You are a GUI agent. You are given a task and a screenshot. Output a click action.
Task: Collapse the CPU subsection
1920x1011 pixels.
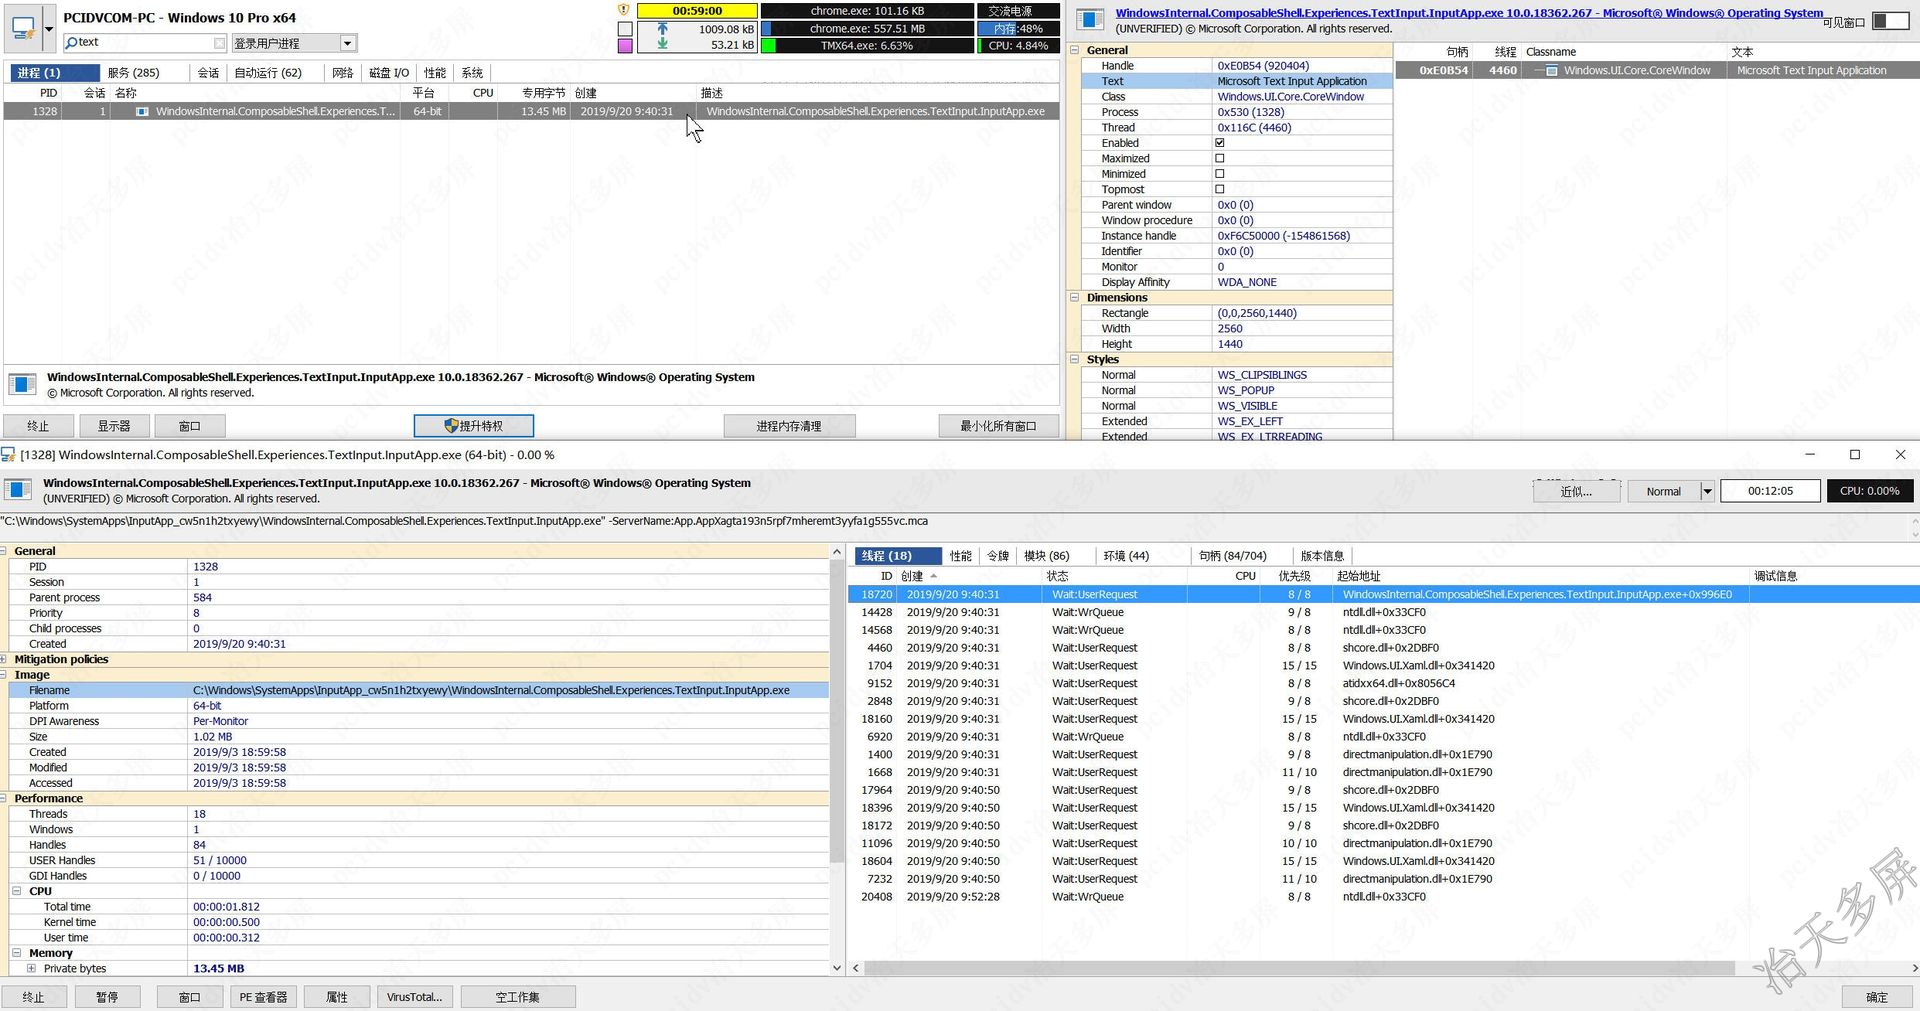click(17, 891)
